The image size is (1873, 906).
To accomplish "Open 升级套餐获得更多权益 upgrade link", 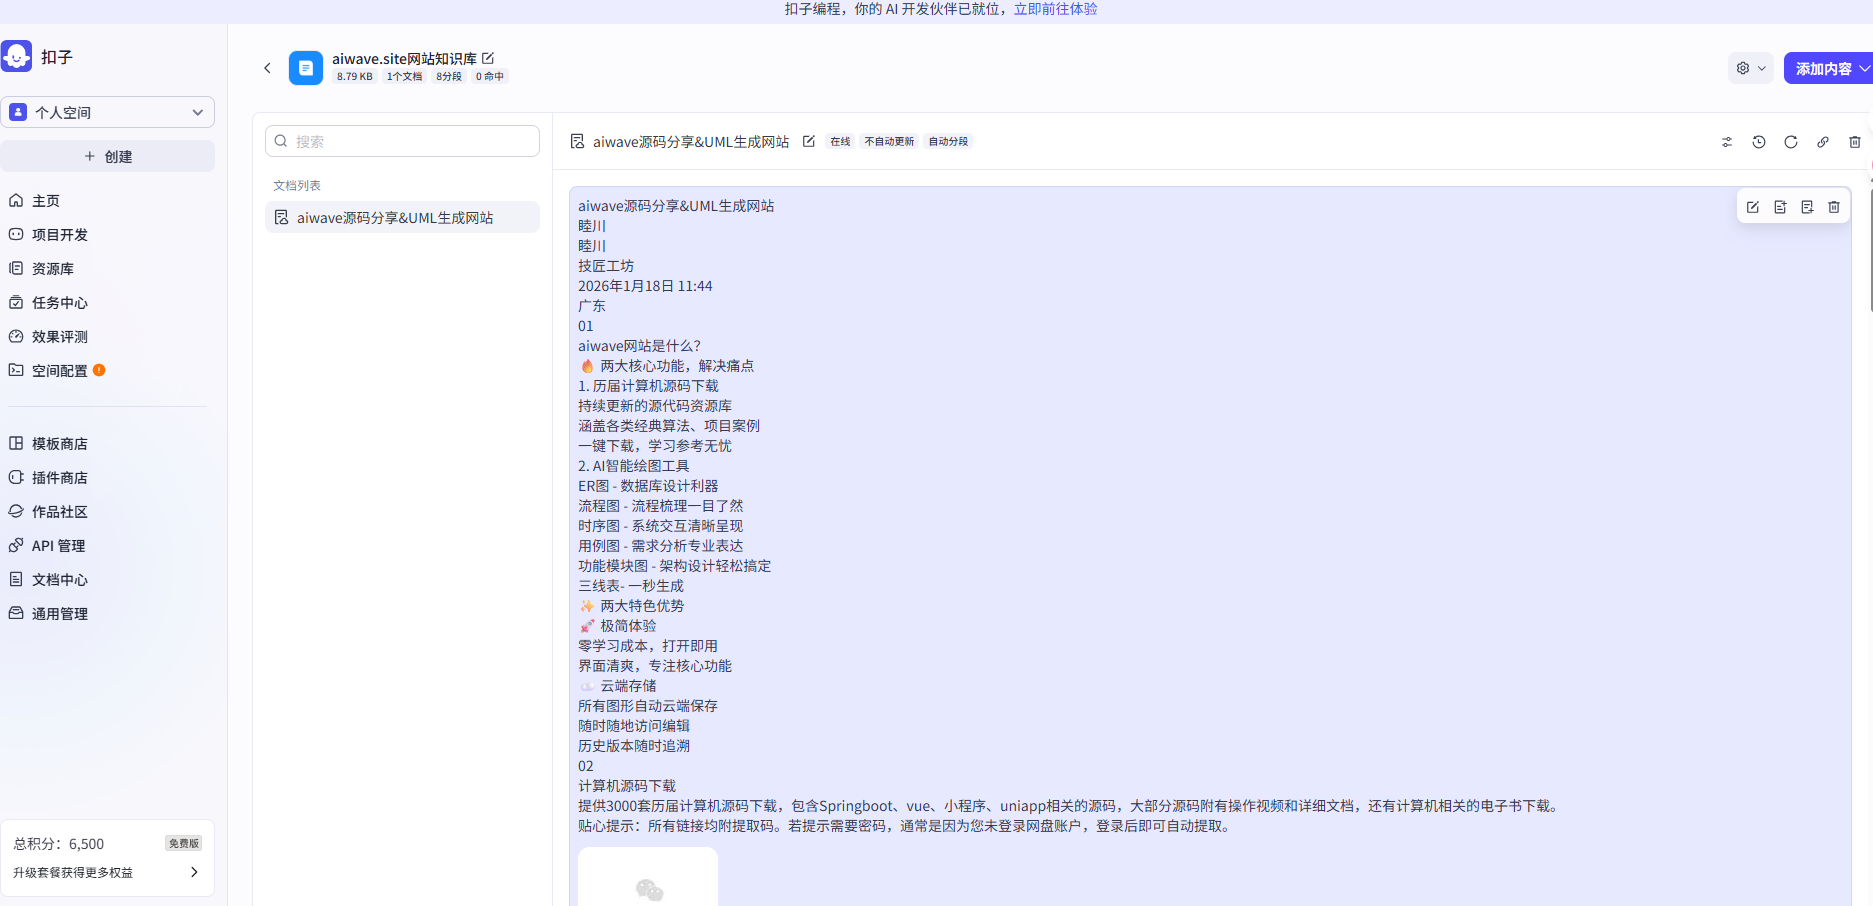I will tap(107, 872).
